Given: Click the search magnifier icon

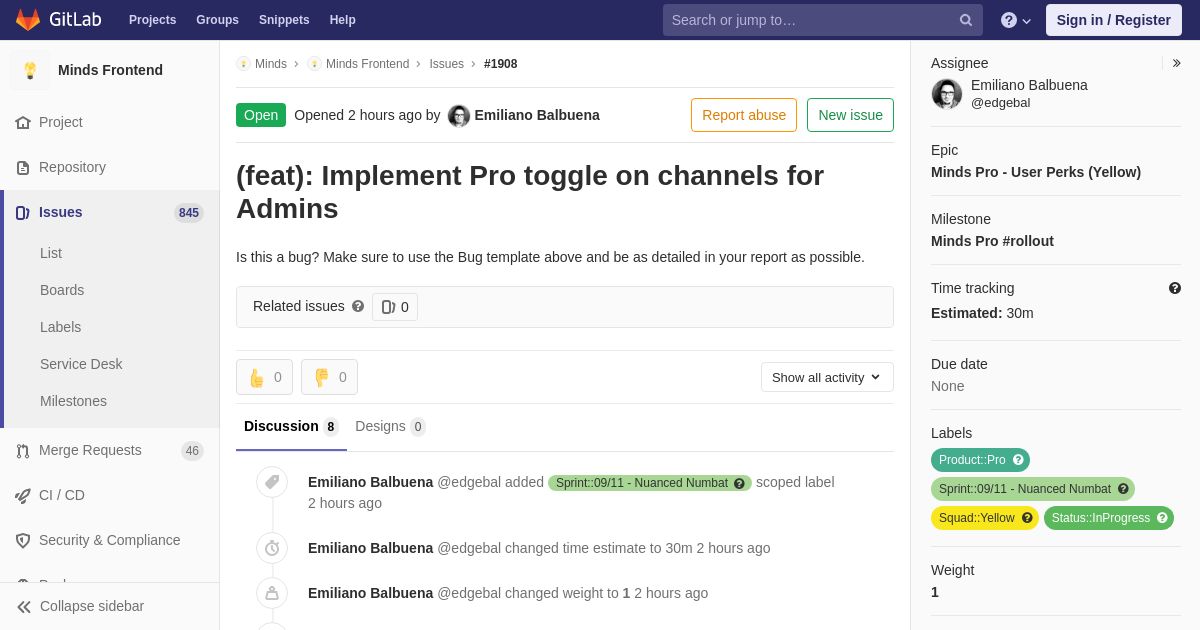Looking at the screenshot, I should [x=966, y=20].
